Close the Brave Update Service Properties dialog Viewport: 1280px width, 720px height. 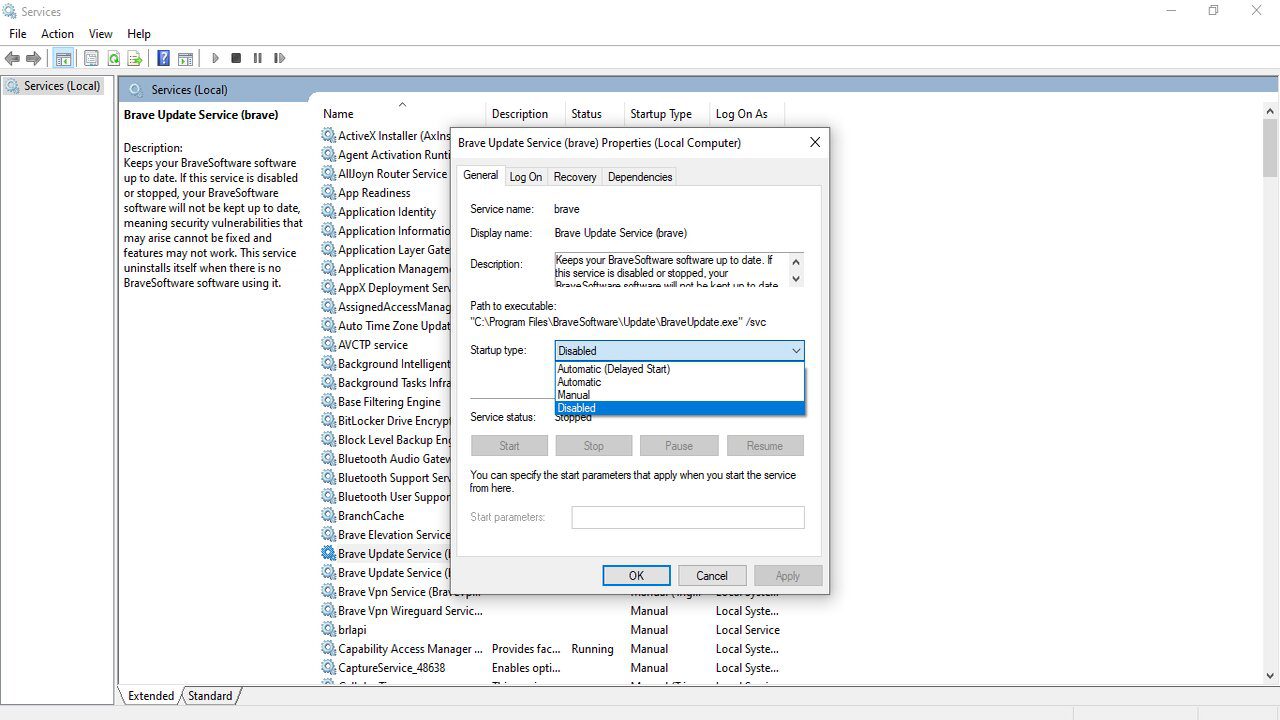tap(815, 142)
